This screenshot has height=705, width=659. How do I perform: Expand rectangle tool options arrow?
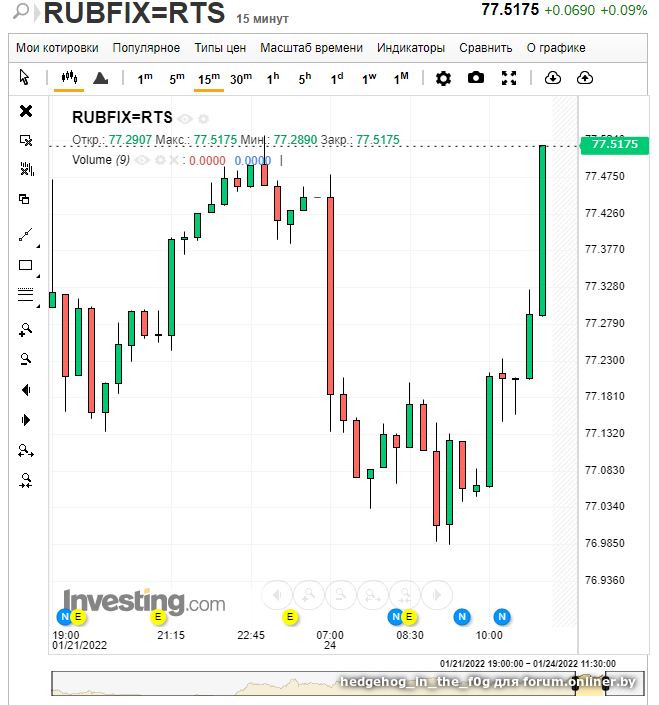tap(38, 276)
